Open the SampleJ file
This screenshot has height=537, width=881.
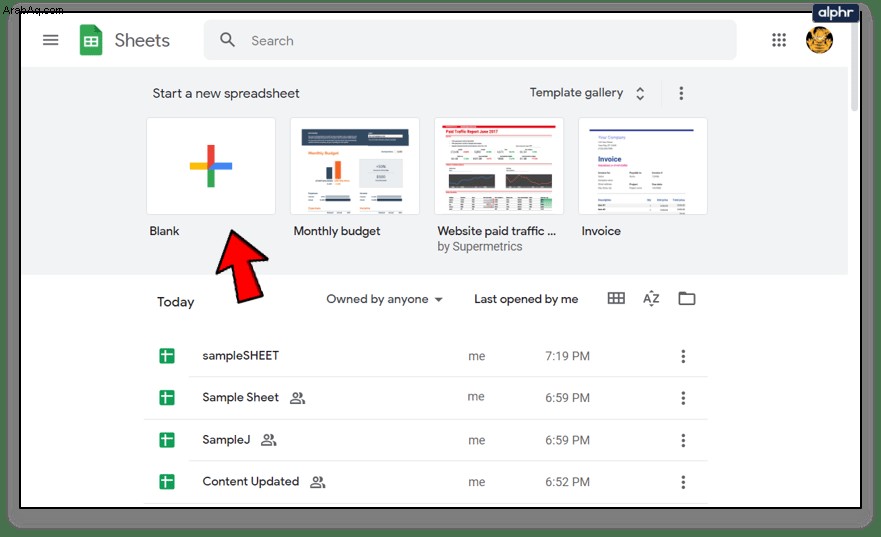pyautogui.click(x=425, y=440)
